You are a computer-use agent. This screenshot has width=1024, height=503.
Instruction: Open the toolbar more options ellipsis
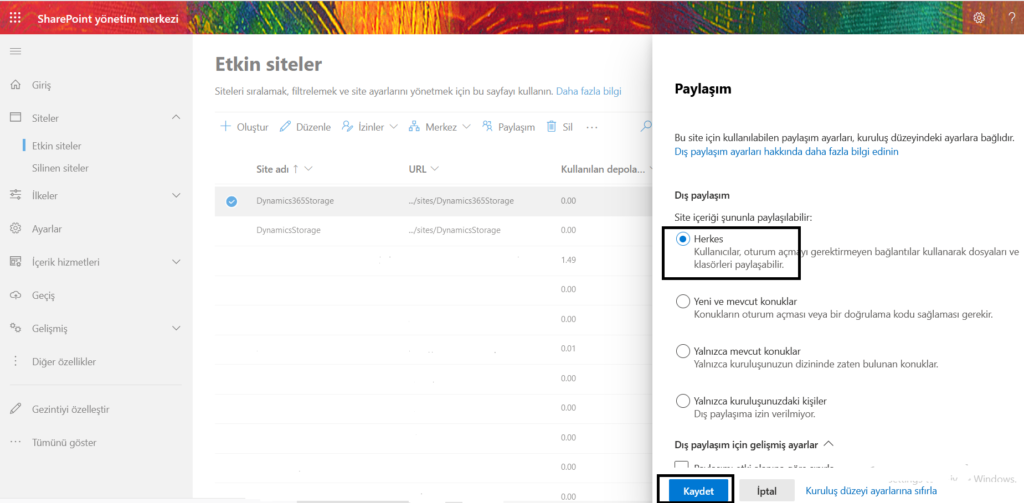point(592,127)
